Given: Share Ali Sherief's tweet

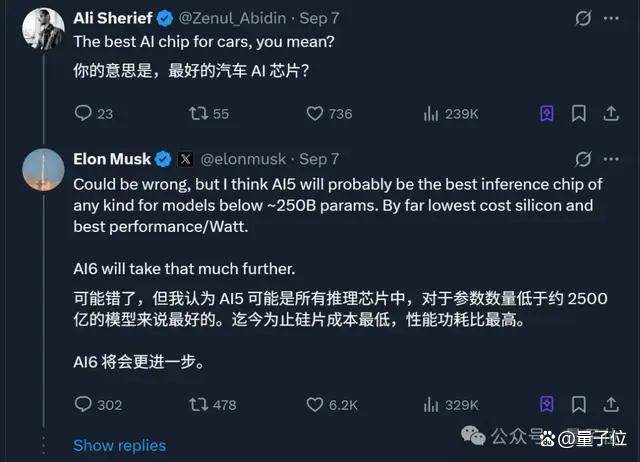Looking at the screenshot, I should coord(611,113).
